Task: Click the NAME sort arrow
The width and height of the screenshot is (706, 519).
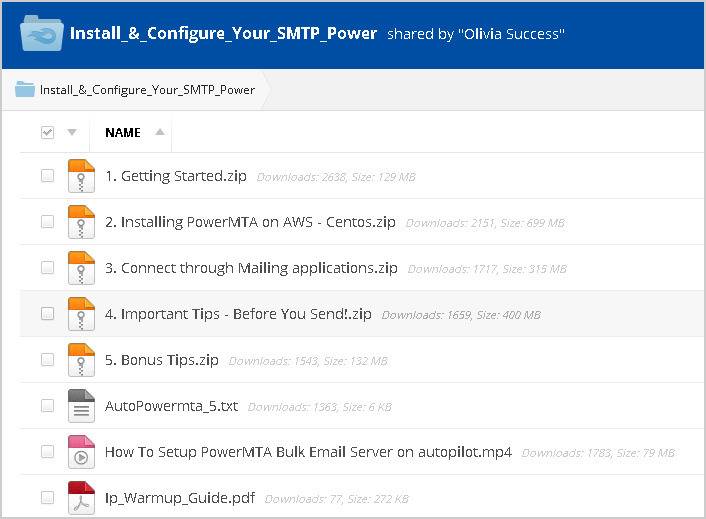Action: tap(160, 132)
